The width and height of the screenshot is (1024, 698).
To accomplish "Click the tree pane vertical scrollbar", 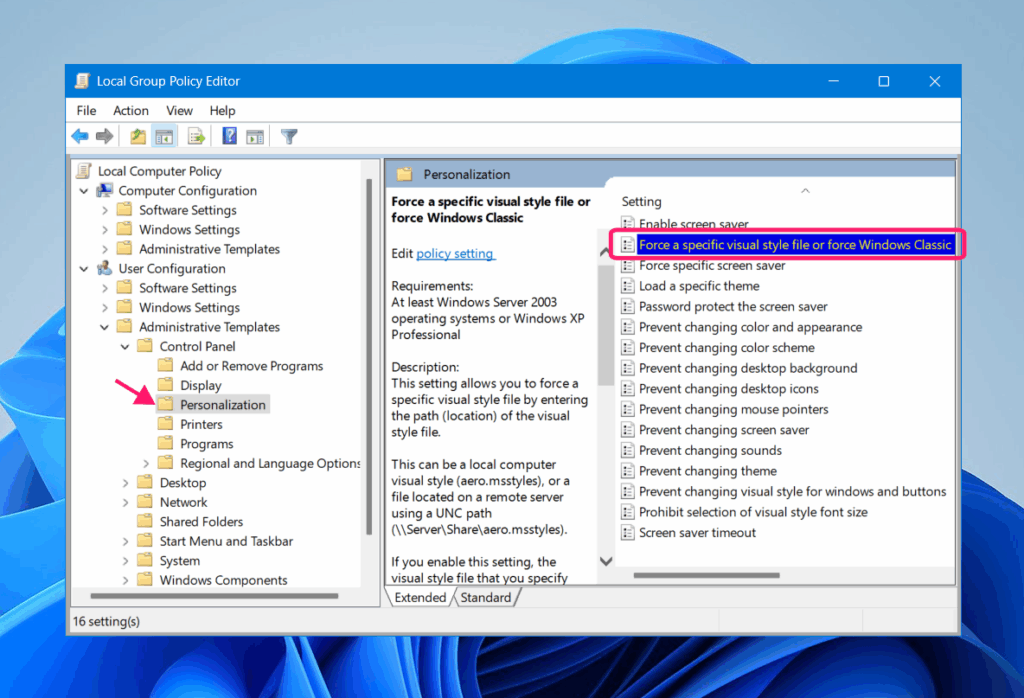I will pyautogui.click(x=369, y=357).
